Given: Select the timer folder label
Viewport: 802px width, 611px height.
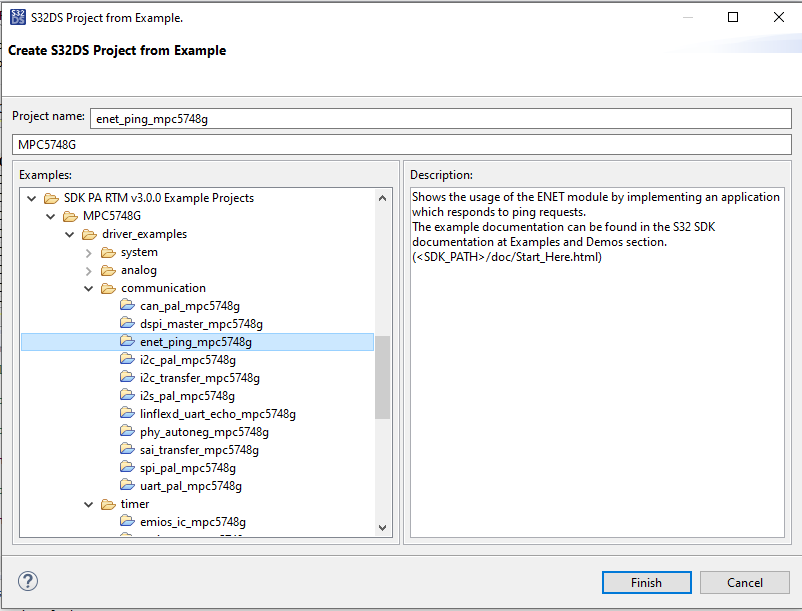Looking at the screenshot, I should [135, 504].
